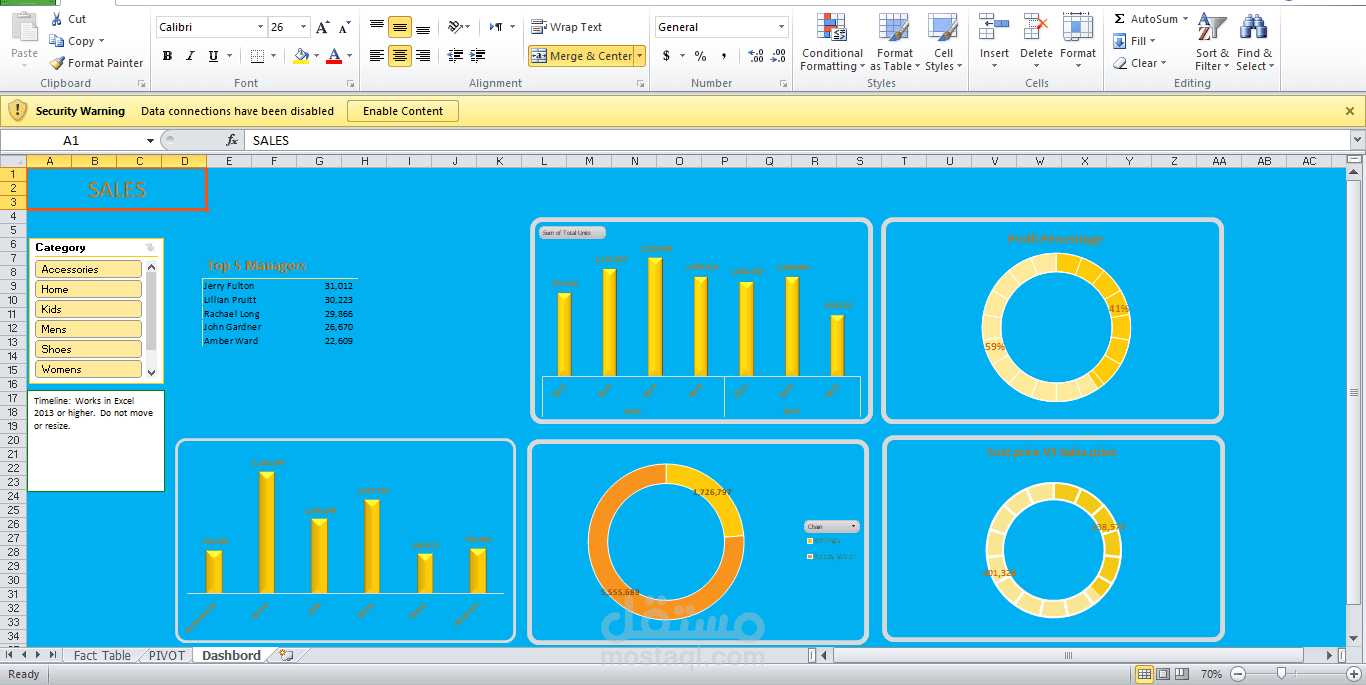The image size is (1366, 685).
Task: Click Enable Content in security warning
Action: 402,111
